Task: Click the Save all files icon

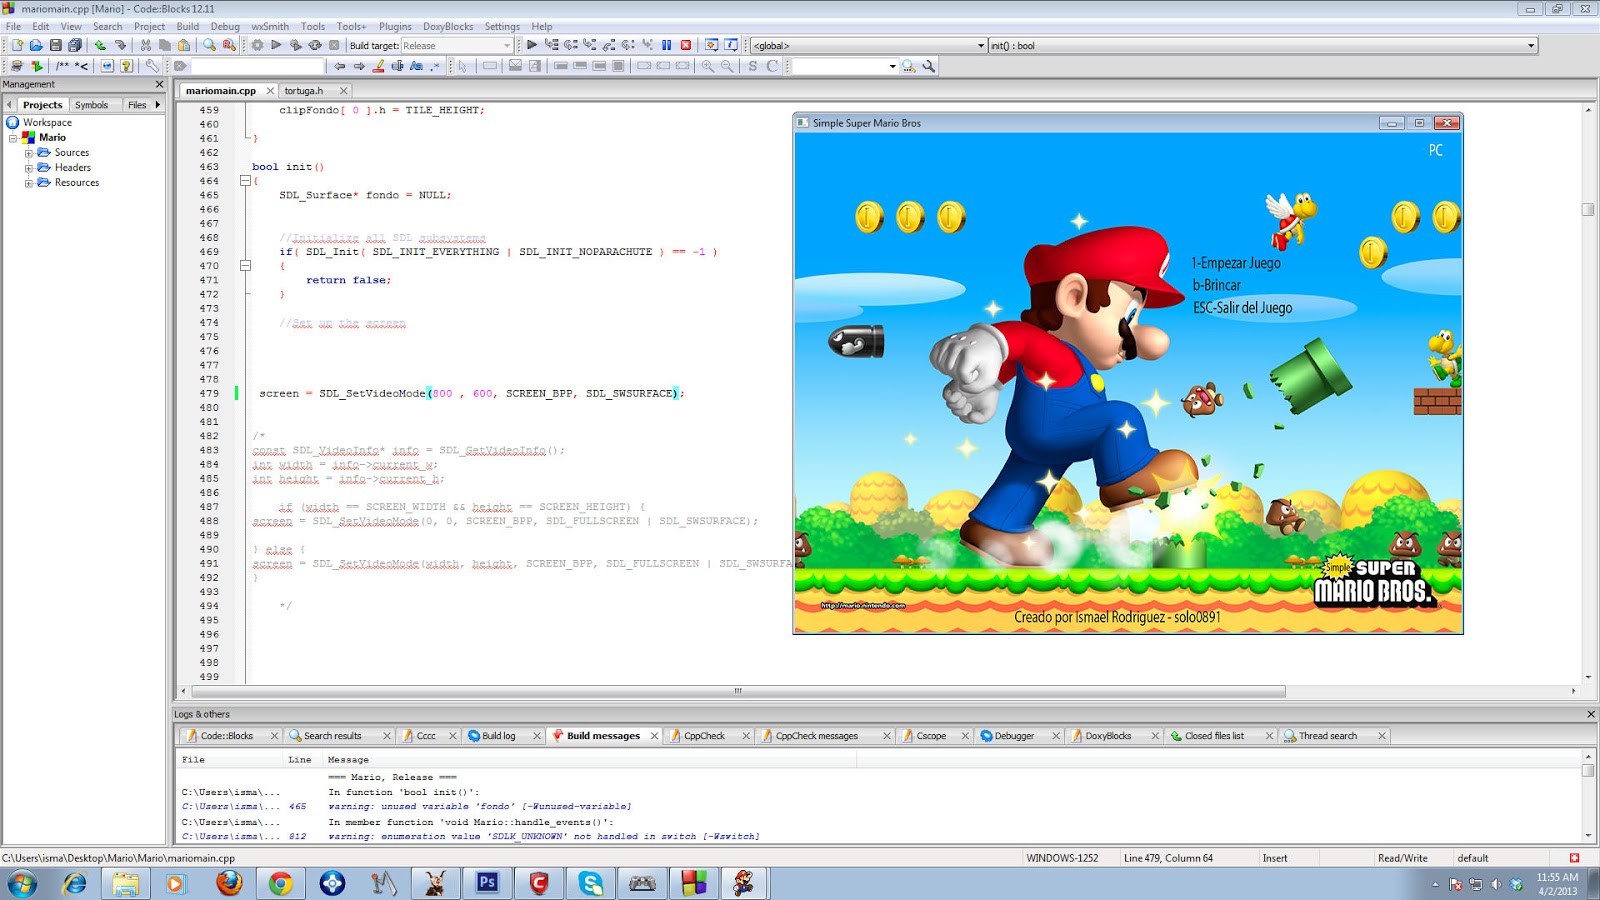Action: pyautogui.click(x=75, y=45)
